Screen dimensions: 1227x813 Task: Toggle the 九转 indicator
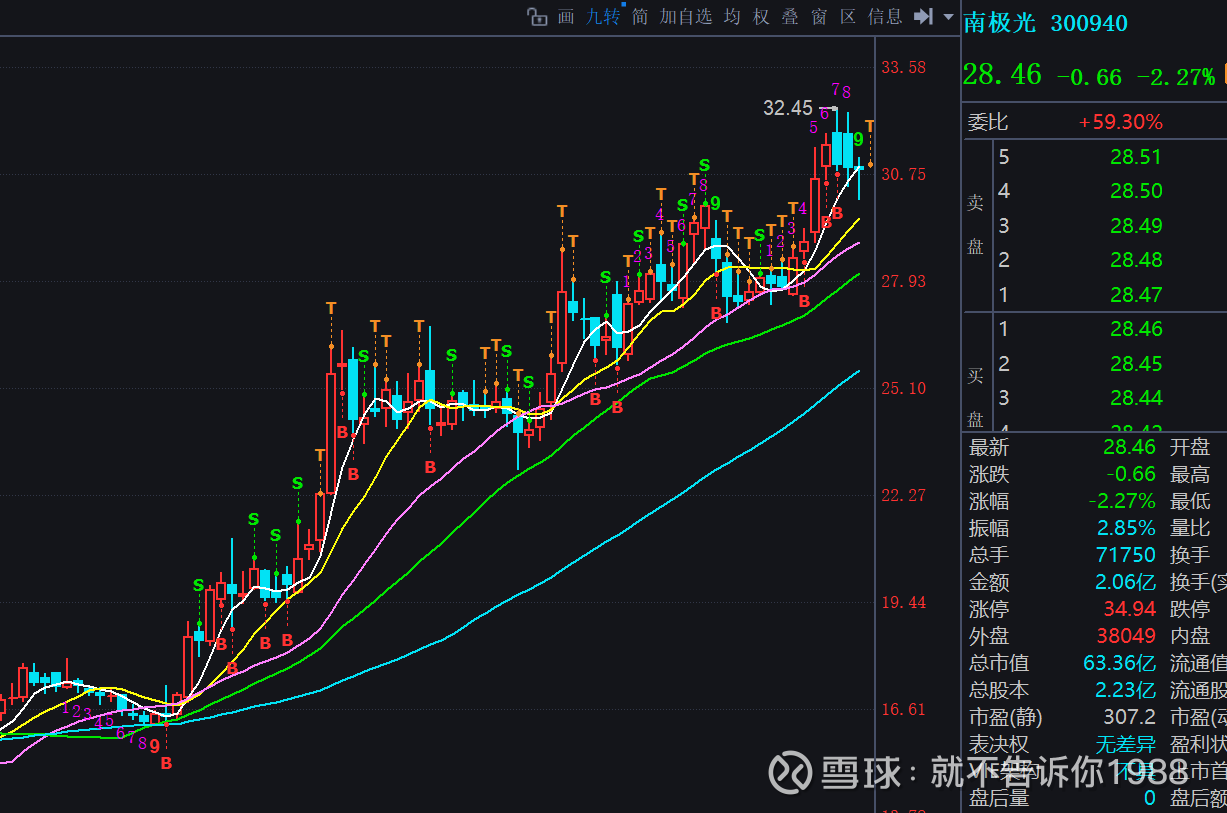(x=603, y=17)
